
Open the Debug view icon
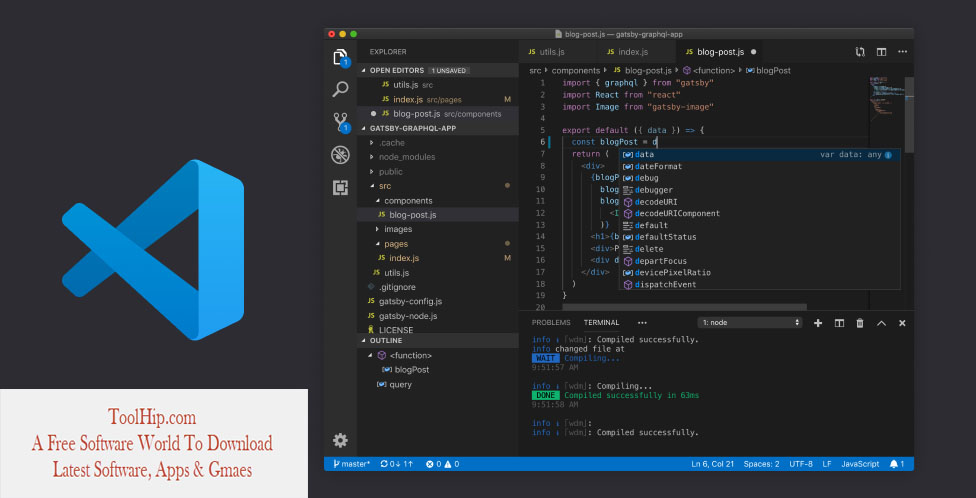click(x=340, y=155)
